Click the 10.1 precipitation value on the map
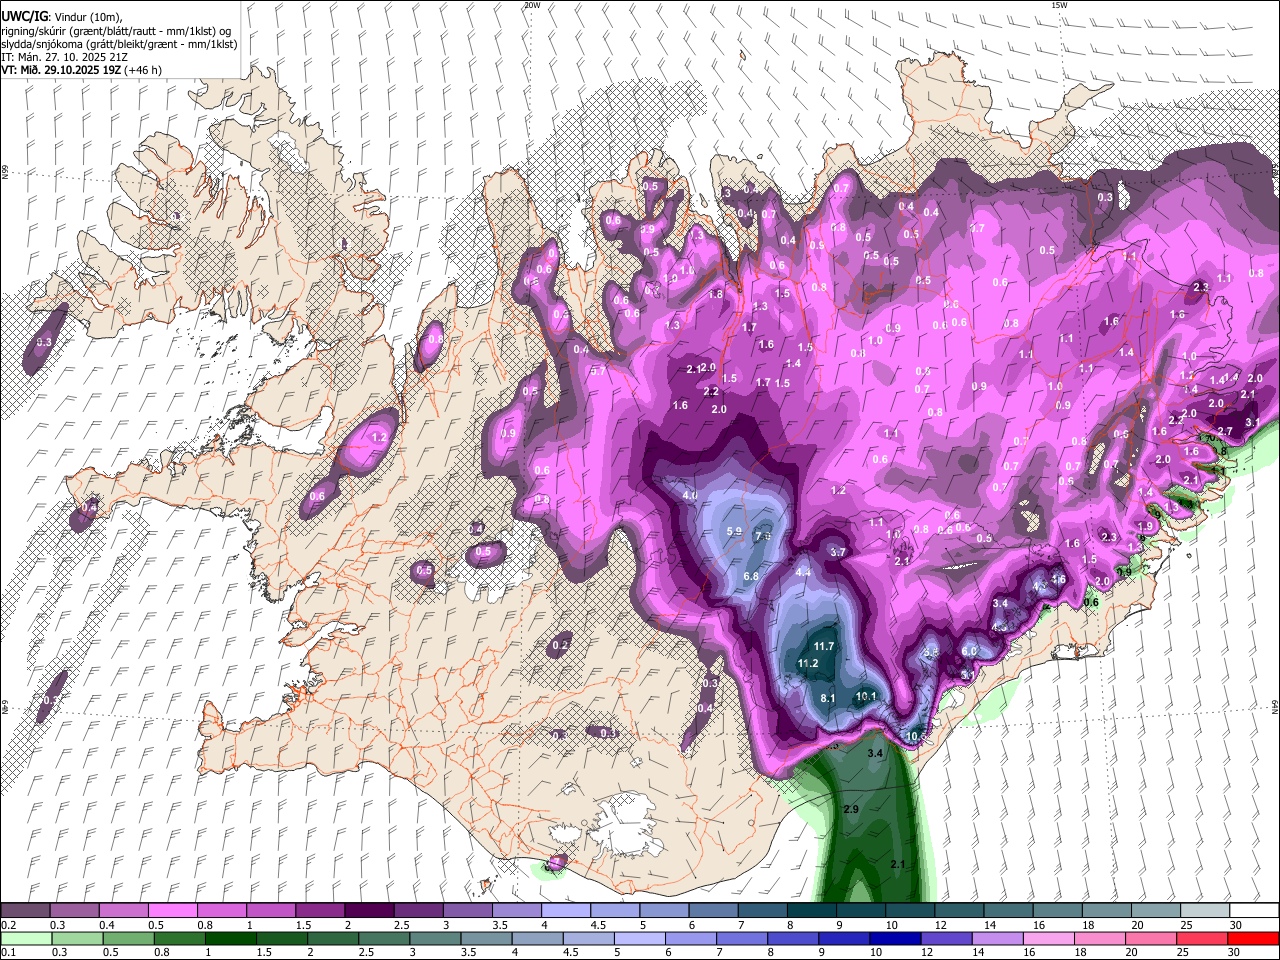Image resolution: width=1280 pixels, height=960 pixels. click(866, 697)
